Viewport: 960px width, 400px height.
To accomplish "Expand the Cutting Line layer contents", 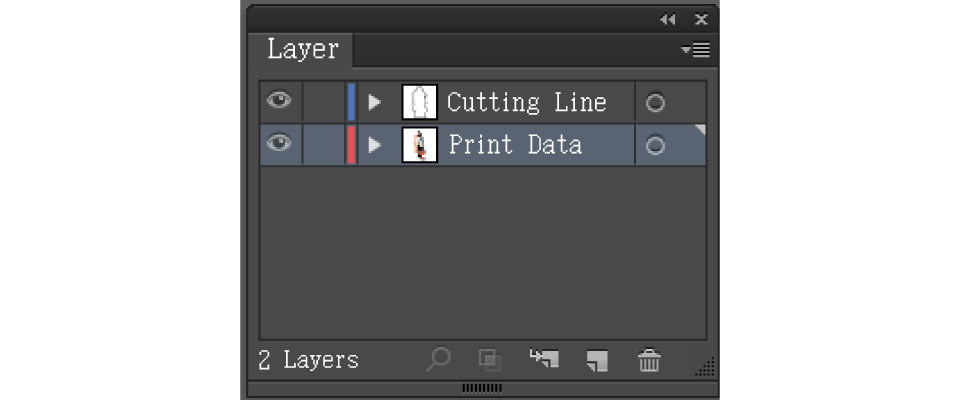I will [375, 102].
